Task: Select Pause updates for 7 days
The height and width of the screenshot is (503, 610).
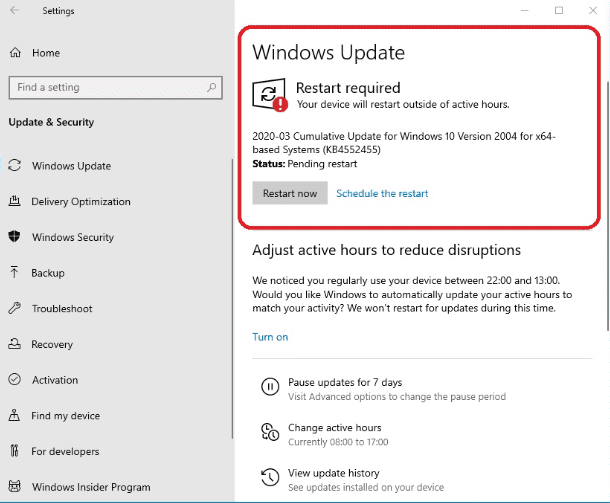Action: (x=345, y=382)
